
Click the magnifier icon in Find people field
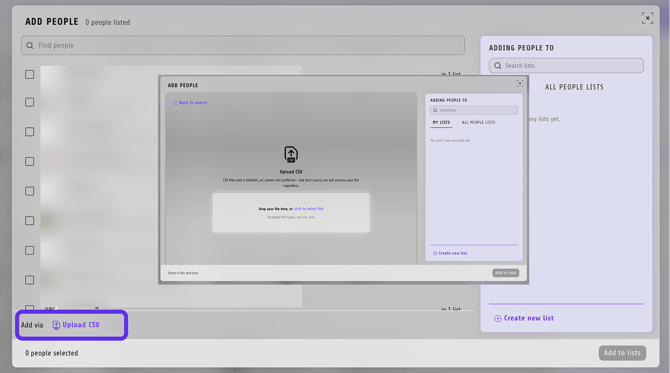pos(29,45)
